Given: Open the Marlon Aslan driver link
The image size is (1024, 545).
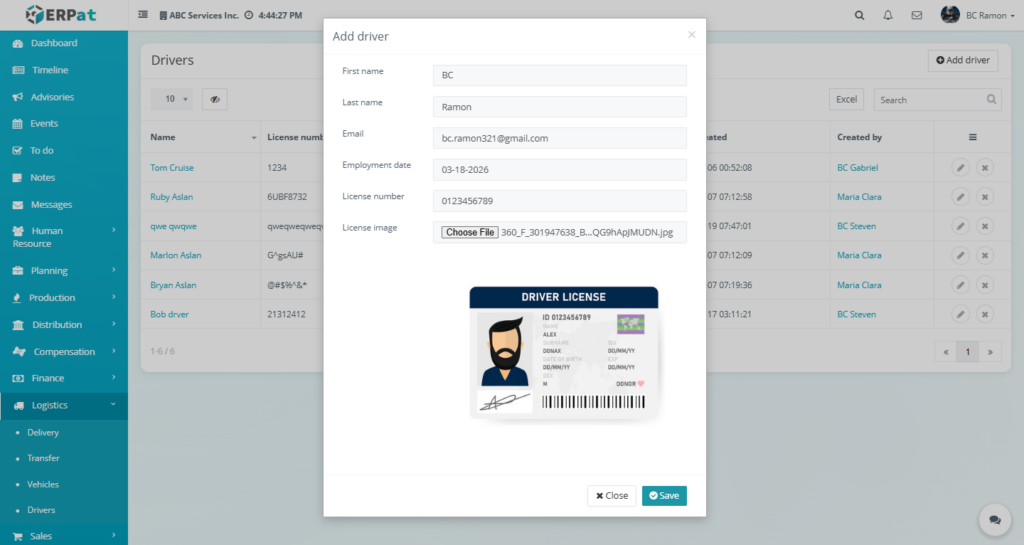Looking at the screenshot, I should click(176, 255).
